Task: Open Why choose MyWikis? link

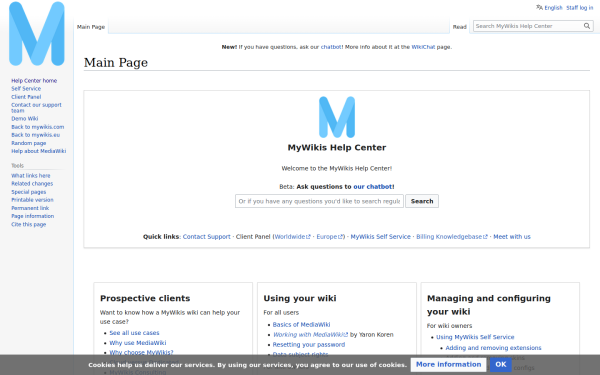Action: click(141, 352)
